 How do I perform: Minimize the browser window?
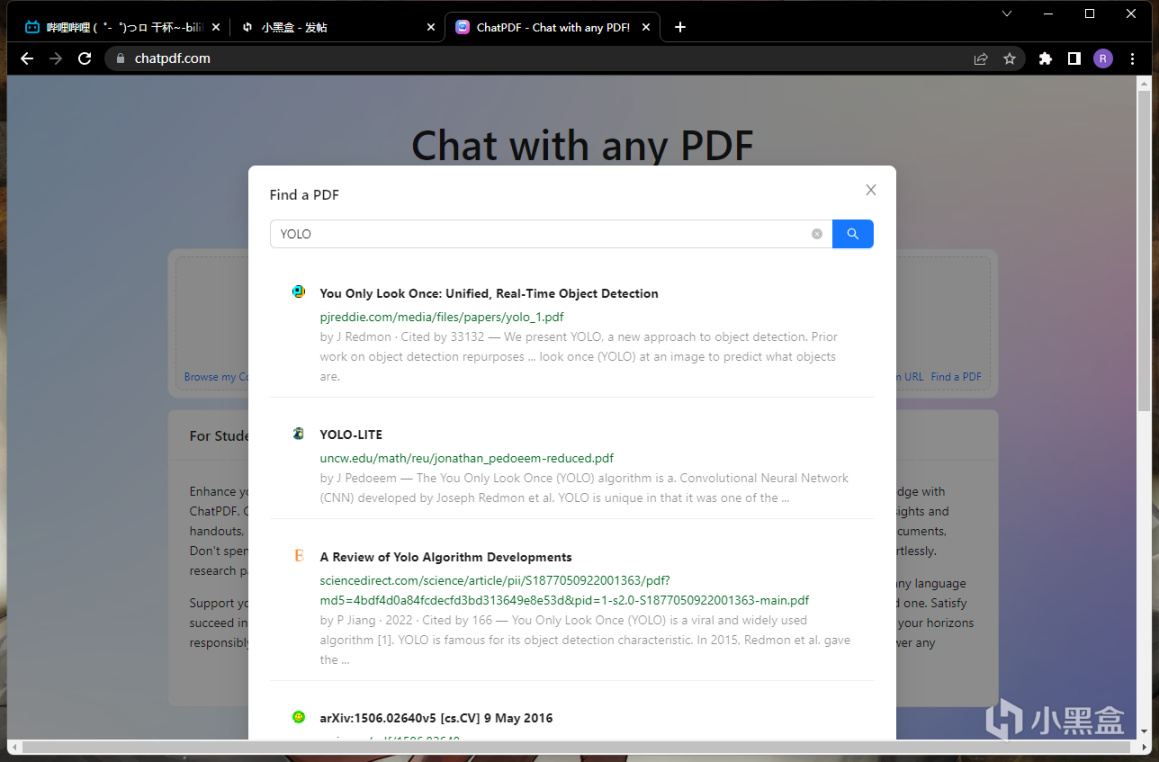point(1048,13)
